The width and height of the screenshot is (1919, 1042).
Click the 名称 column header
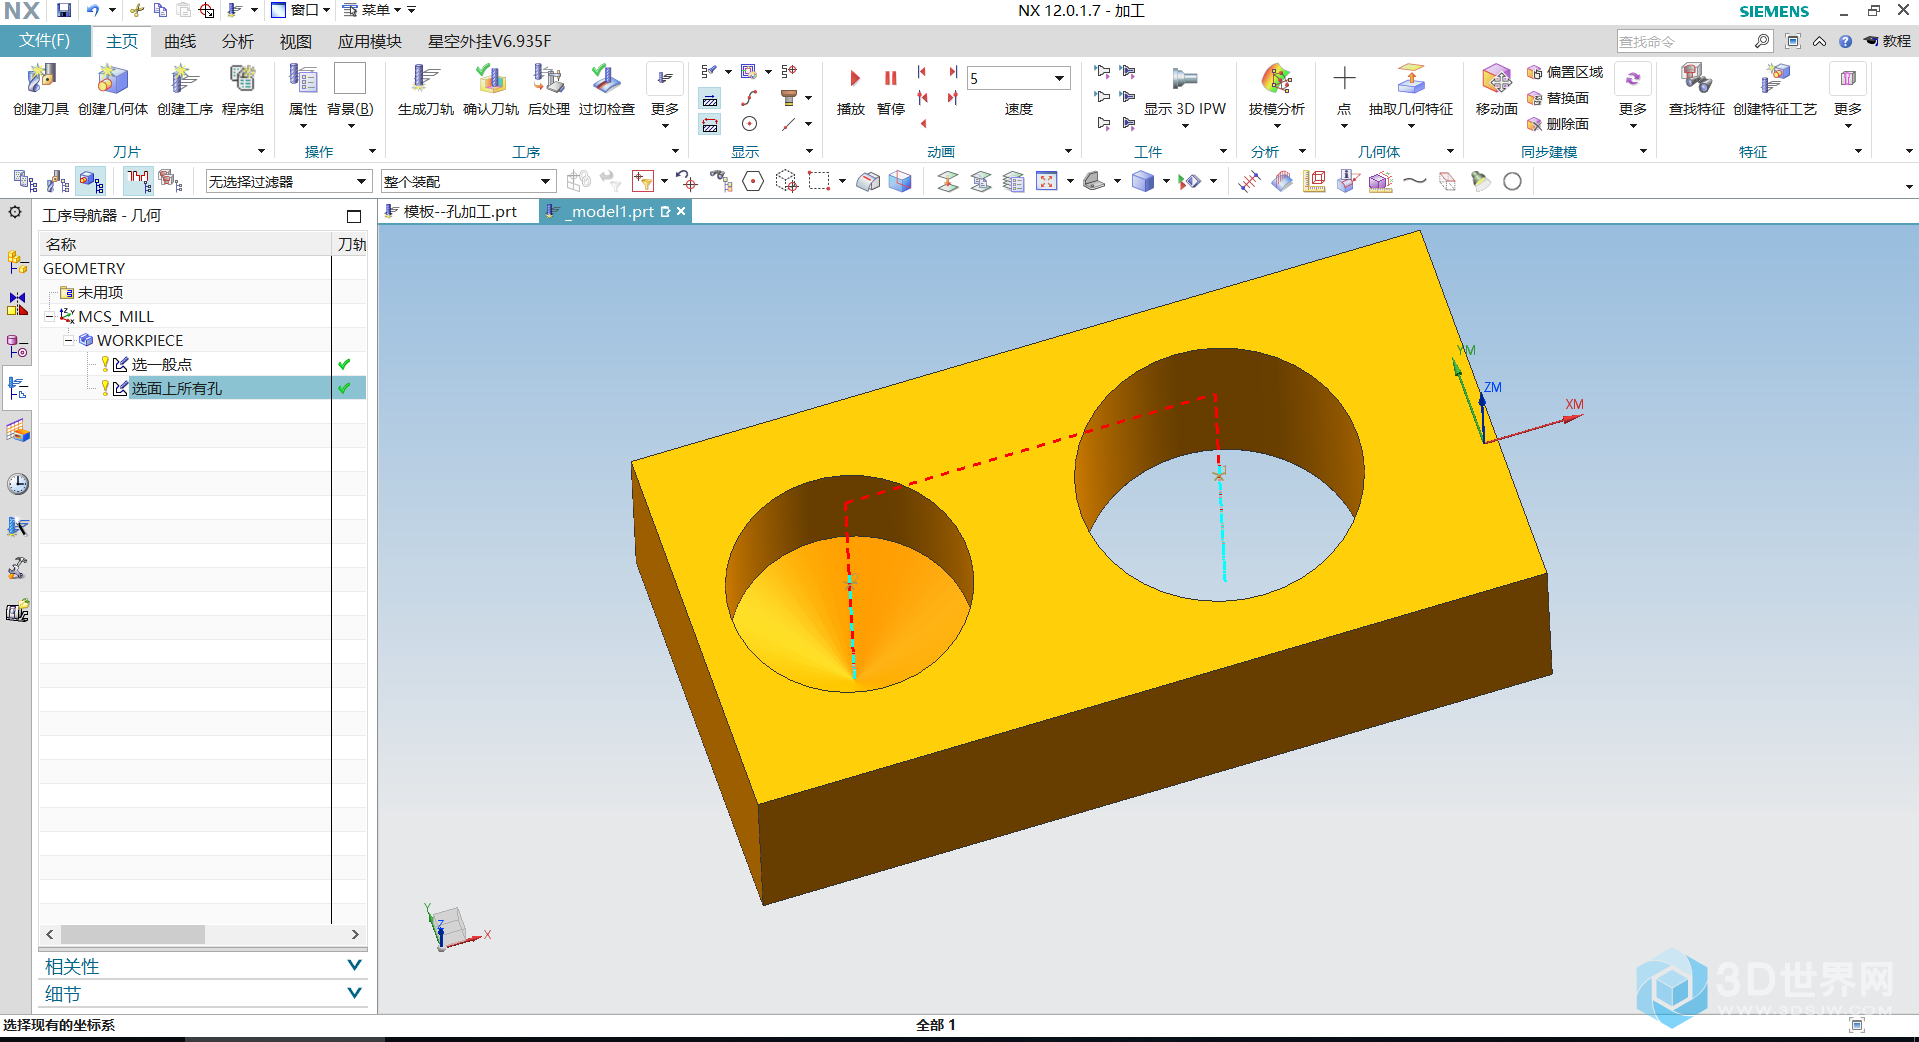tap(185, 244)
